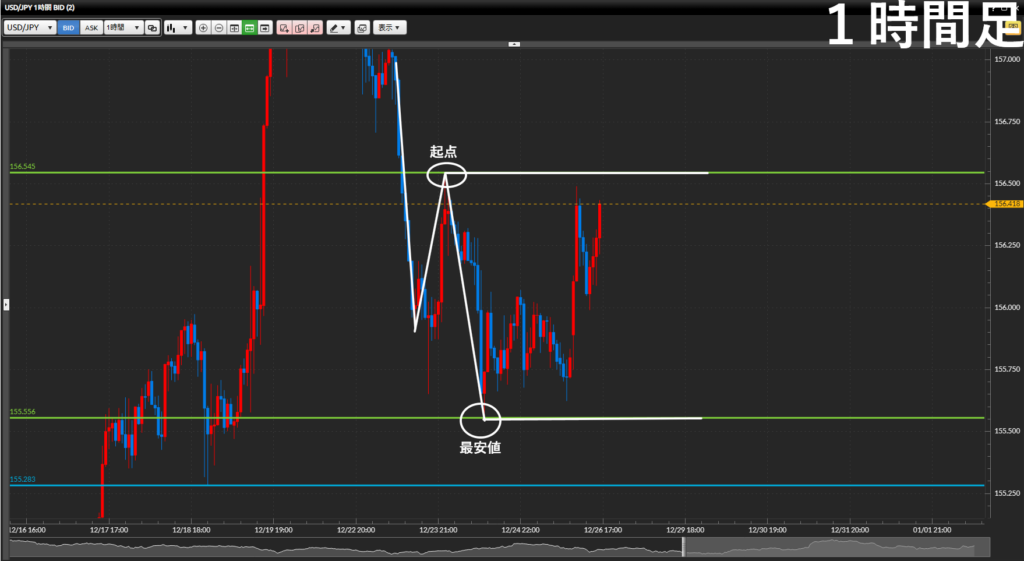Click the middle pink order icon
The width and height of the screenshot is (1024, 561).
300,28
